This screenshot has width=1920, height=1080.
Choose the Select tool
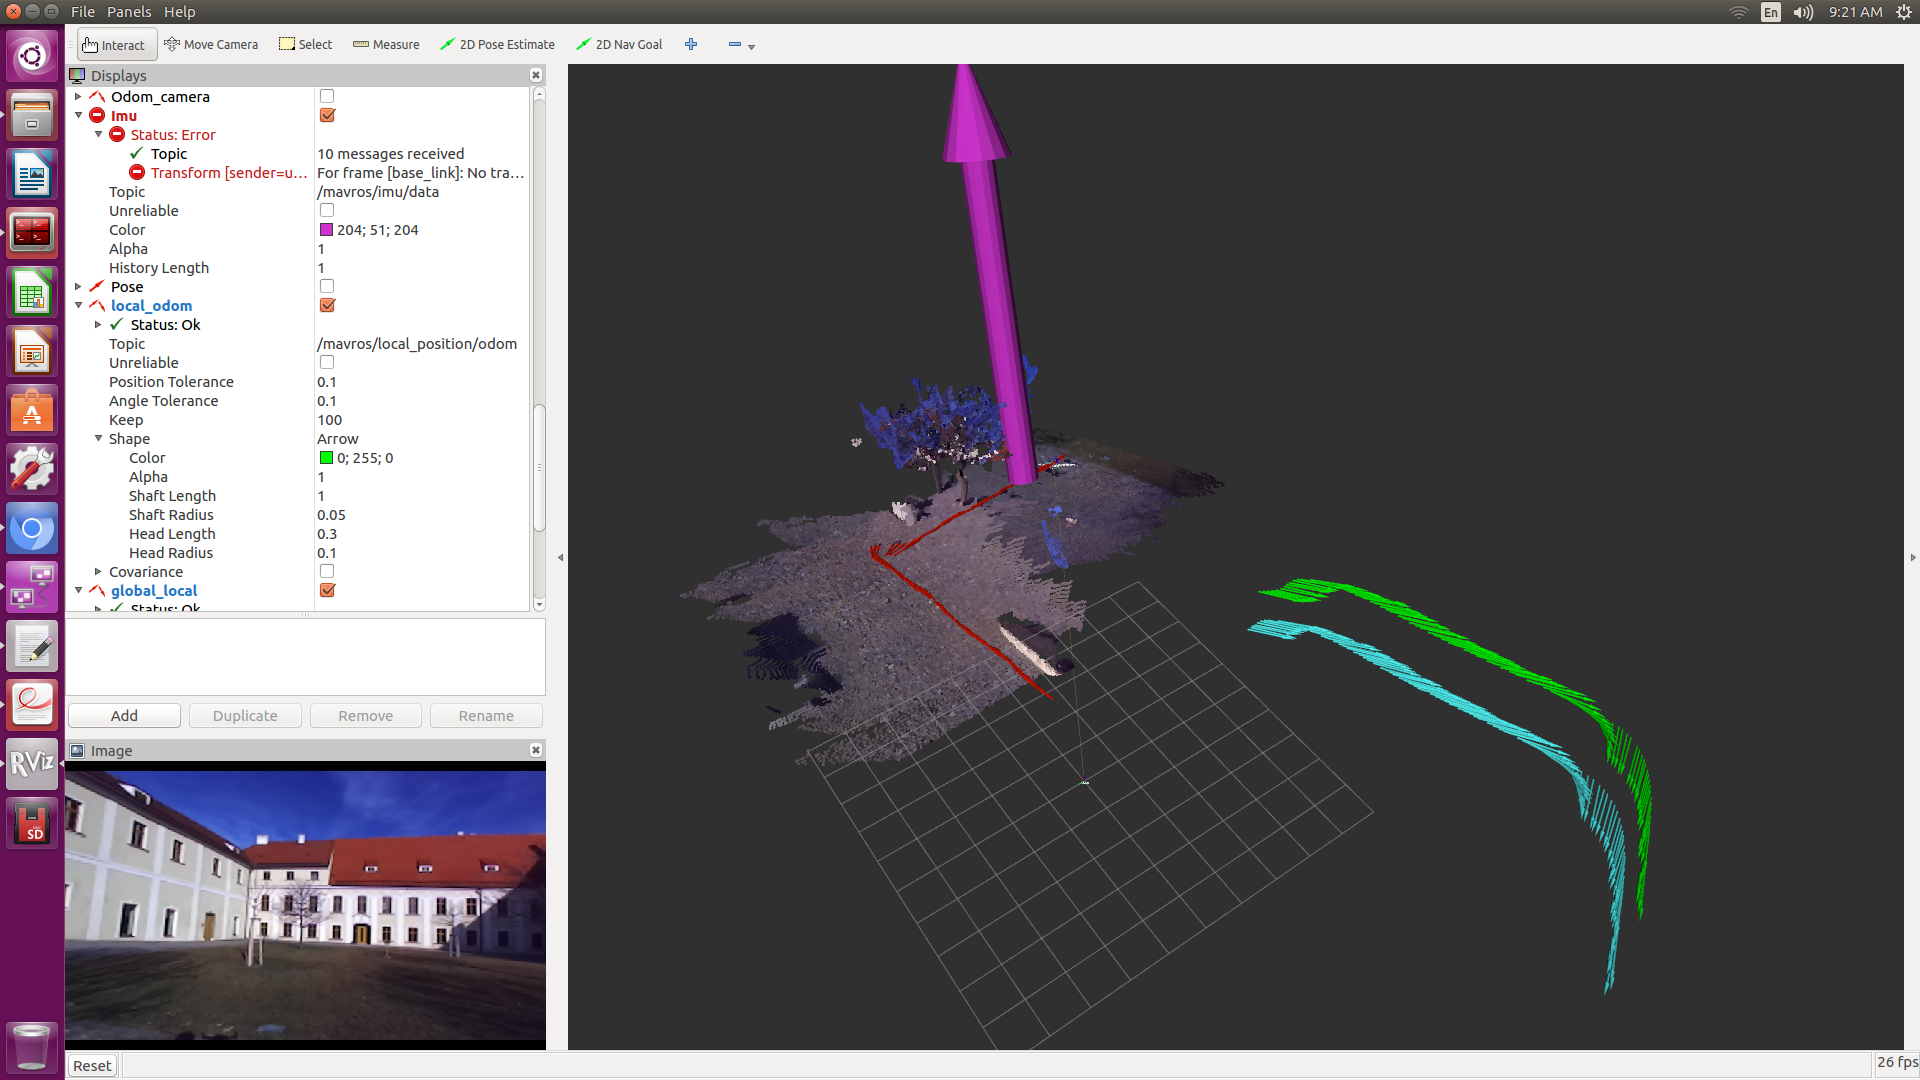click(x=305, y=45)
